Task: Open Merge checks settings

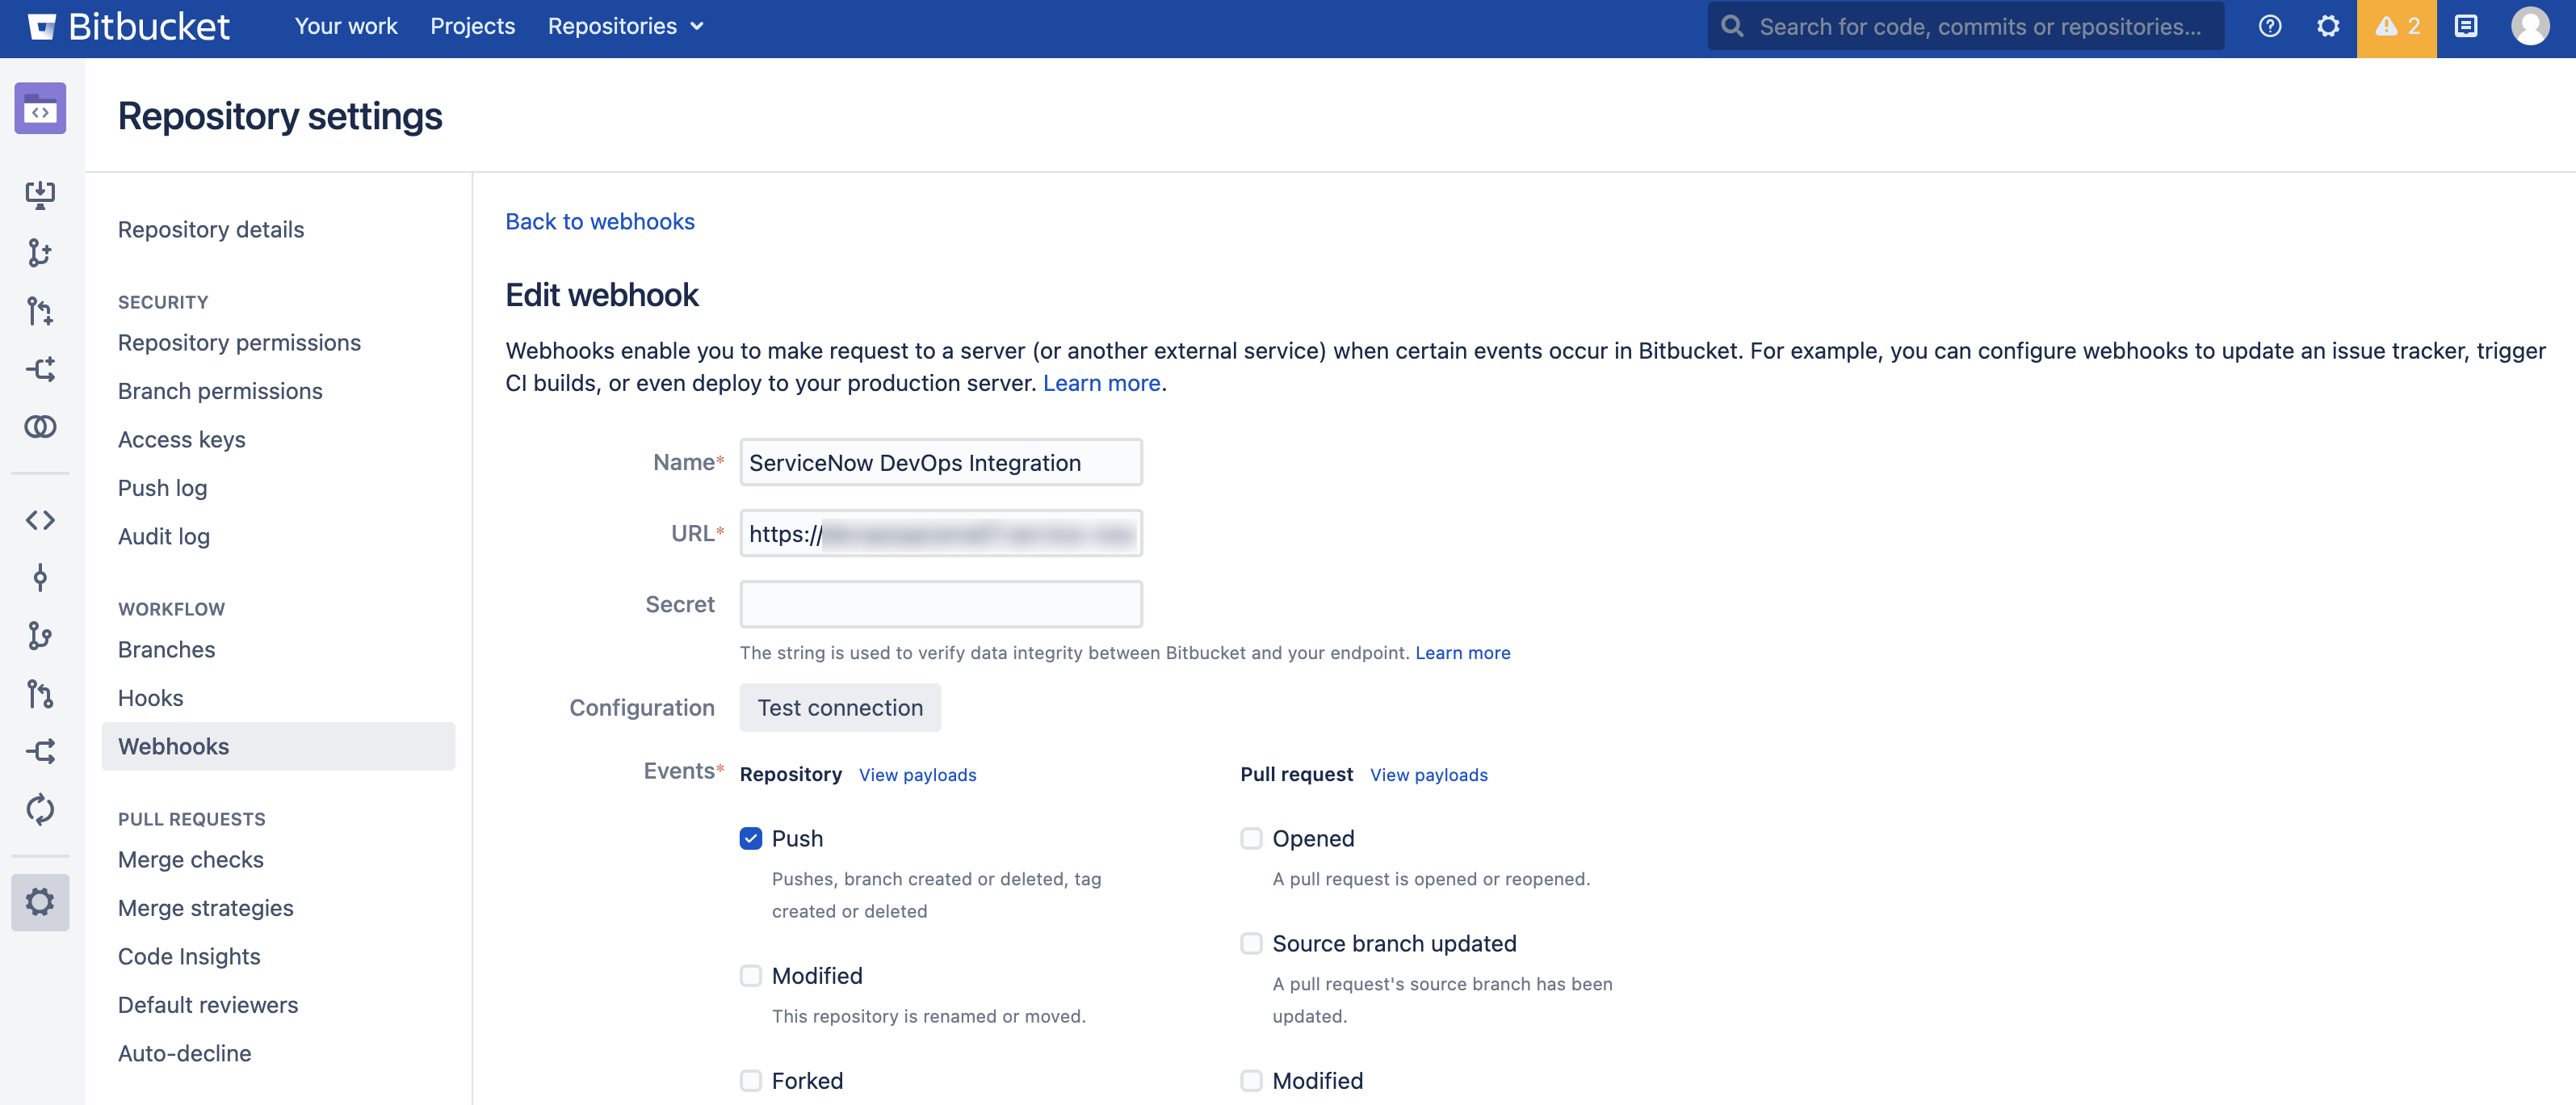Action: point(190,859)
